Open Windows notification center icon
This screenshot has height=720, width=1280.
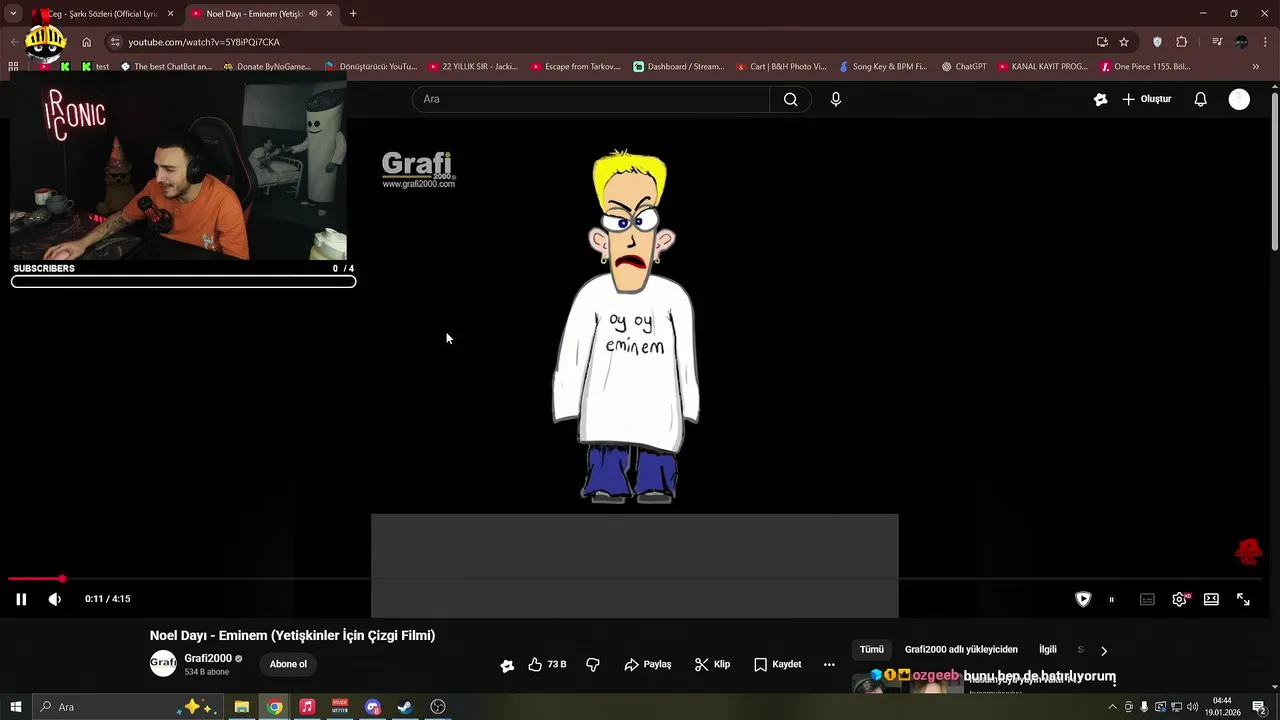(x=1259, y=707)
